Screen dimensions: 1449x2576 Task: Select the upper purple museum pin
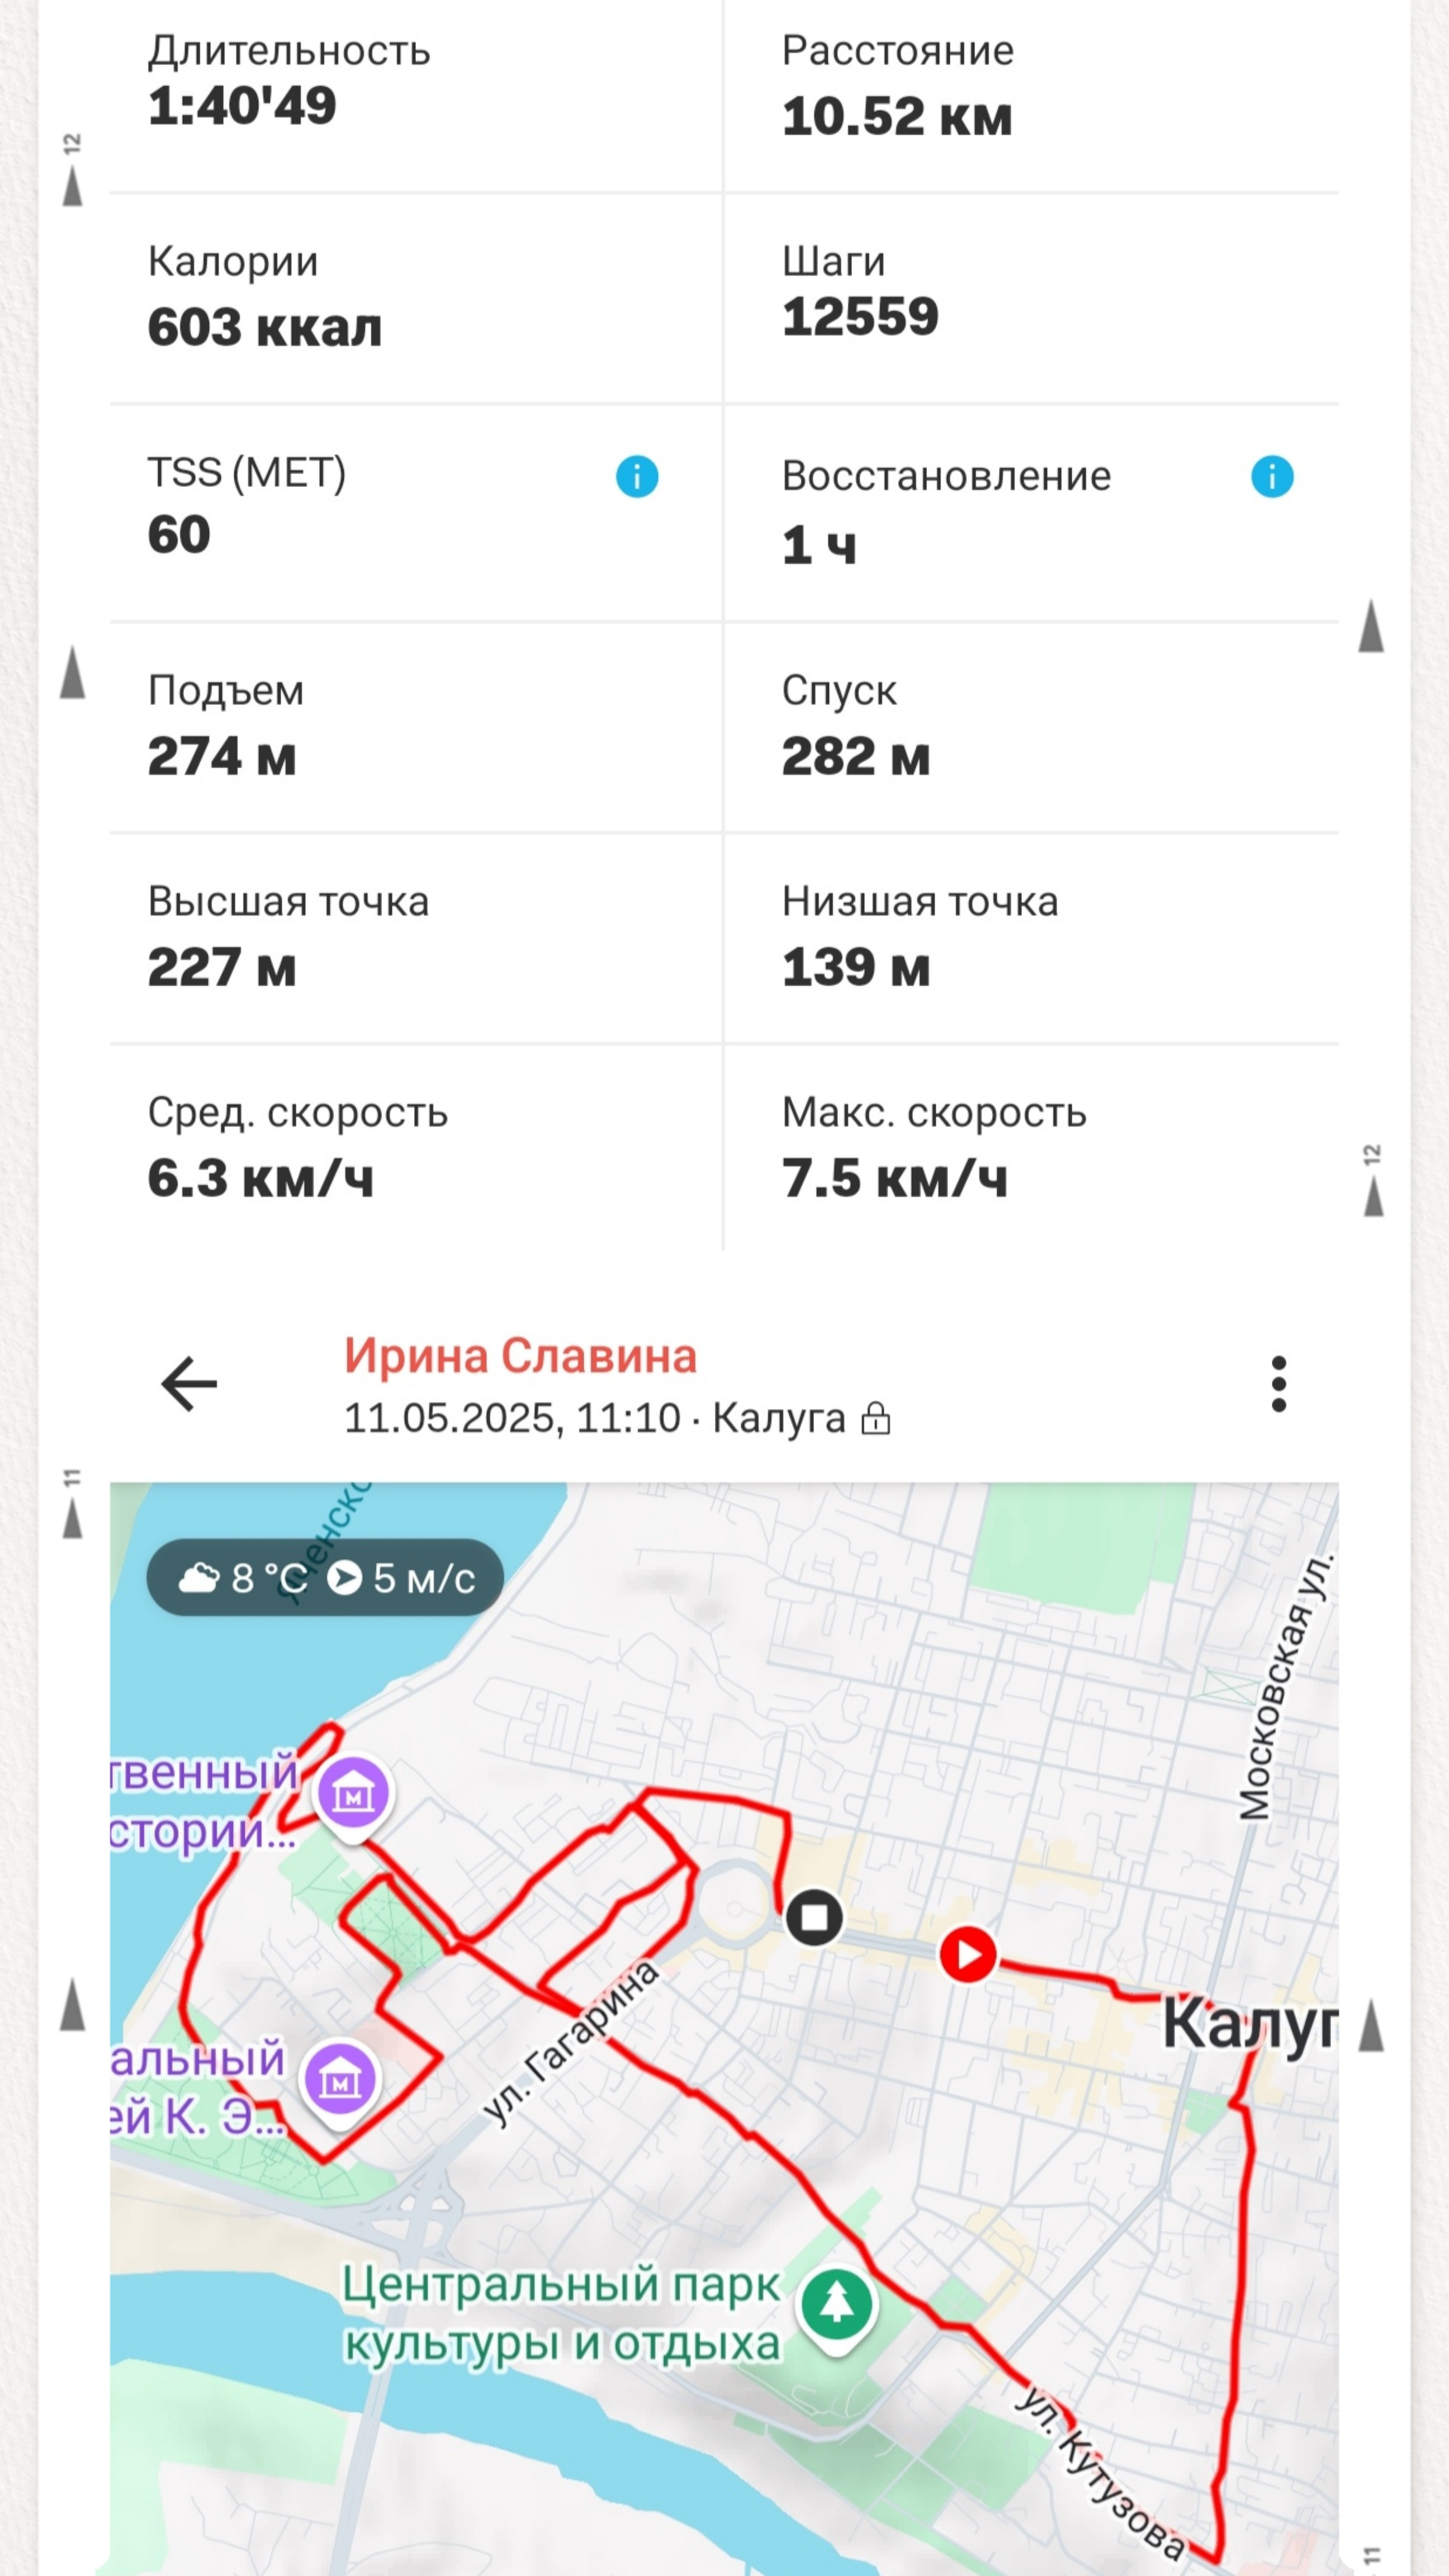click(x=353, y=1795)
